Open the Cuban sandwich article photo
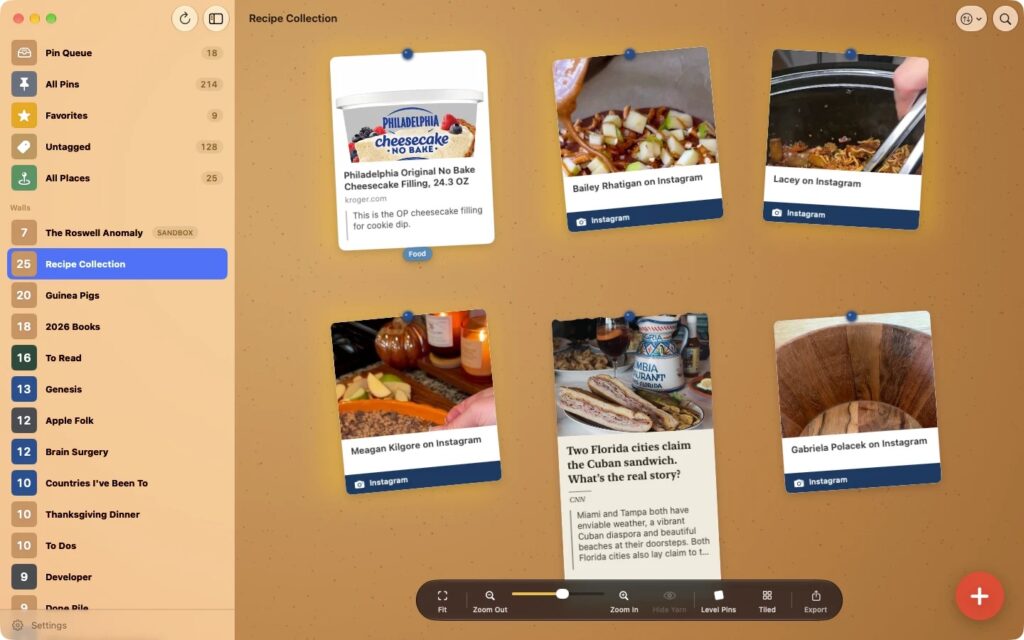1024x640 pixels. [x=632, y=374]
